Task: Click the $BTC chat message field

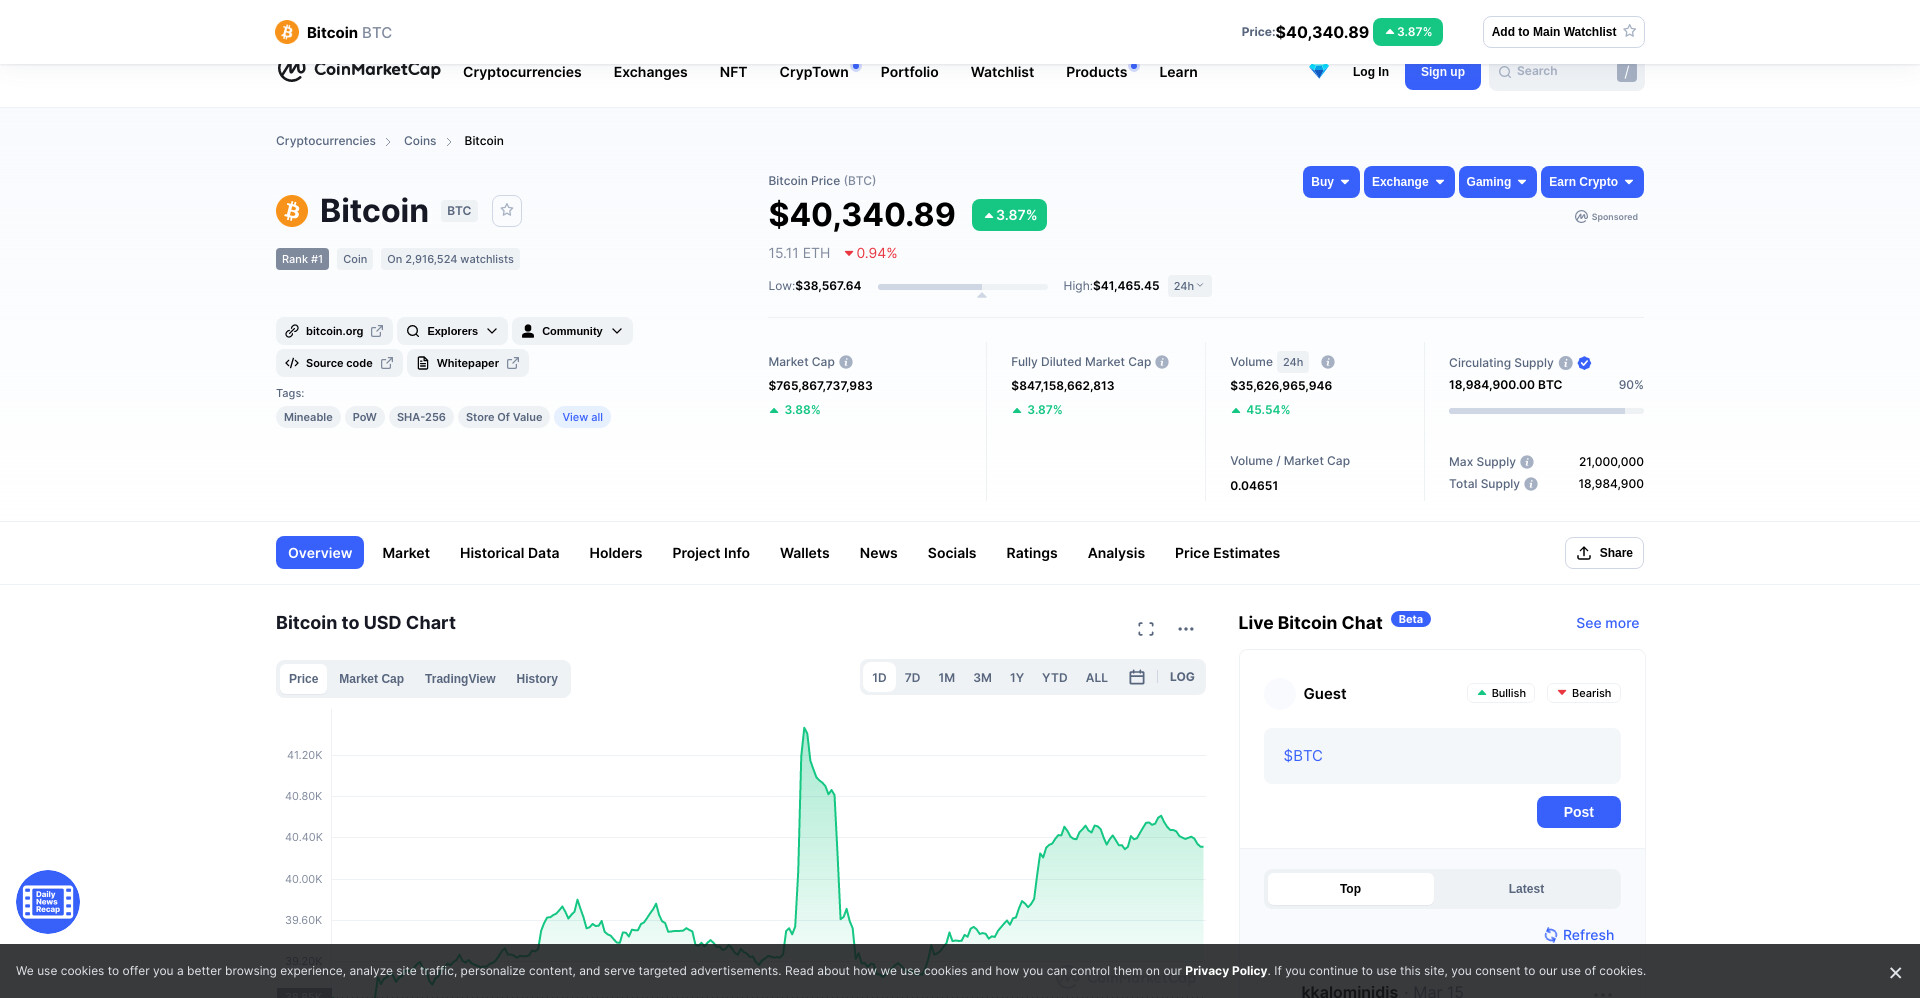Action: point(1442,756)
